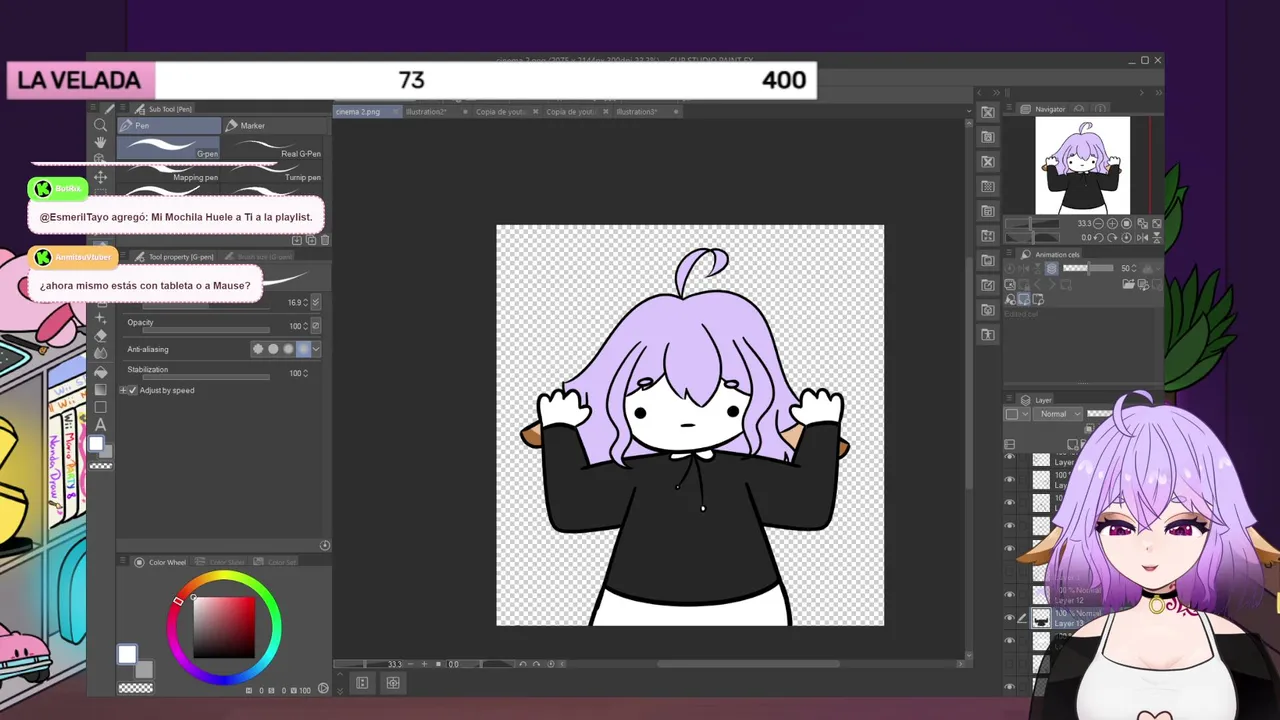Select the Zoom magnifier tool
Viewport: 1280px width, 720px height.
(x=100, y=125)
